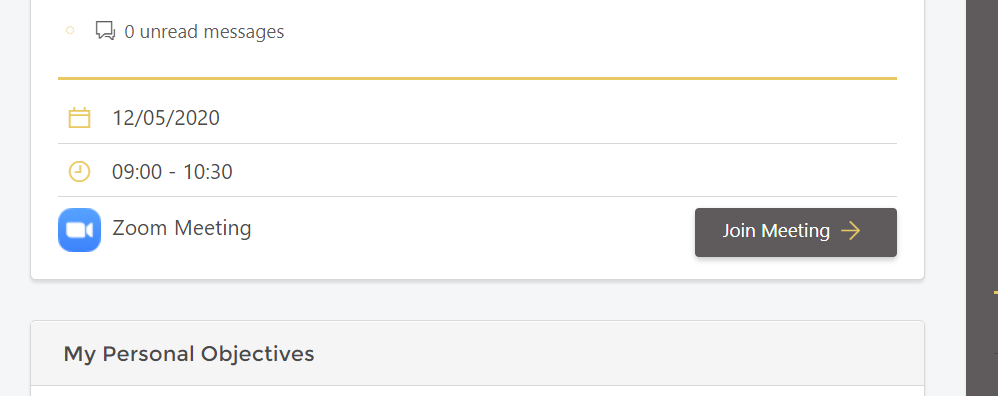Click the yellow calendar icon
The width and height of the screenshot is (998, 396).
(80, 118)
